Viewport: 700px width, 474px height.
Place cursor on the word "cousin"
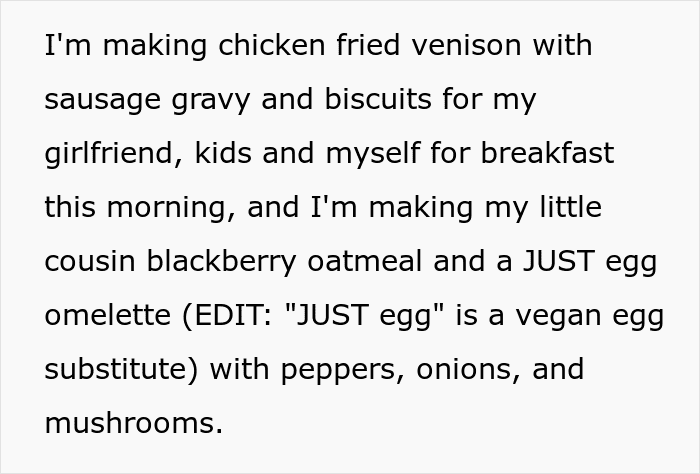(x=91, y=262)
